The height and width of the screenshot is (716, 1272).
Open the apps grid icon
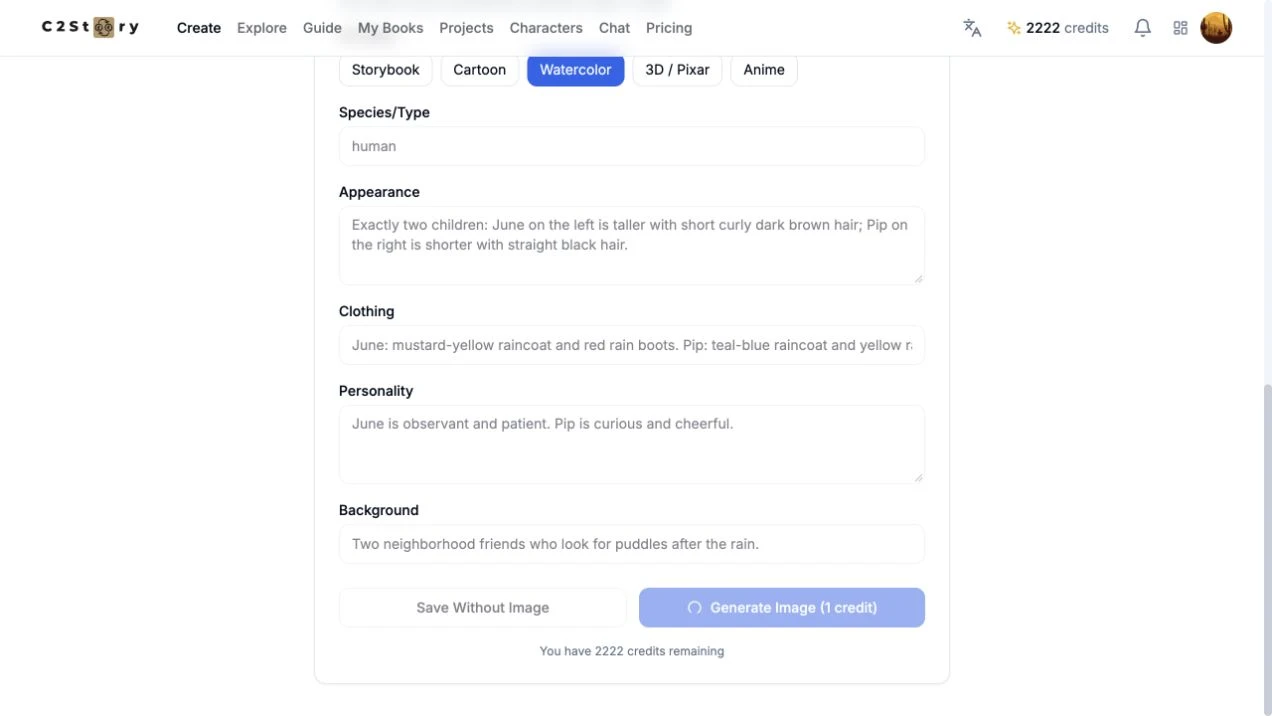1180,28
